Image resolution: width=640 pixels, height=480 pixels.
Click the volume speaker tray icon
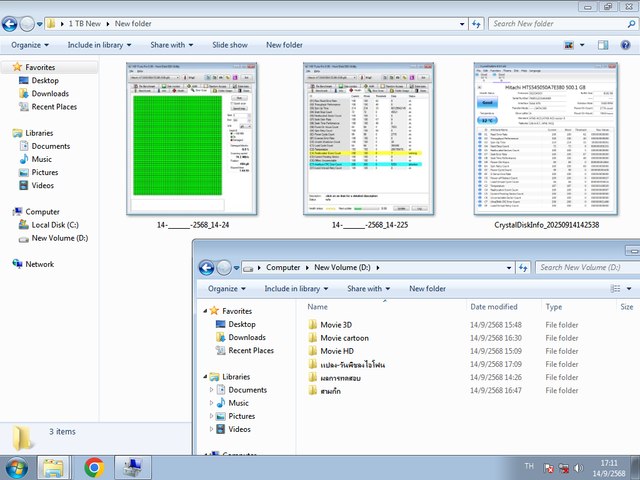[x=578, y=468]
